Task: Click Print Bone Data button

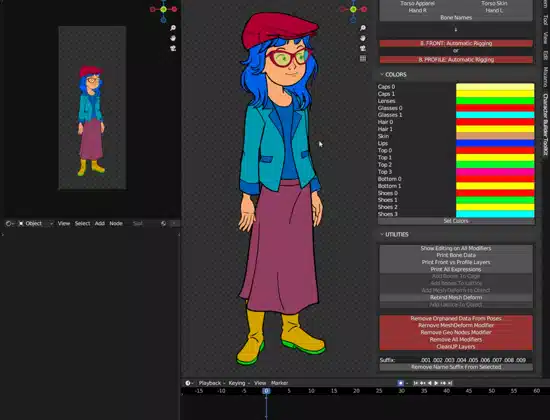Action: tap(456, 255)
